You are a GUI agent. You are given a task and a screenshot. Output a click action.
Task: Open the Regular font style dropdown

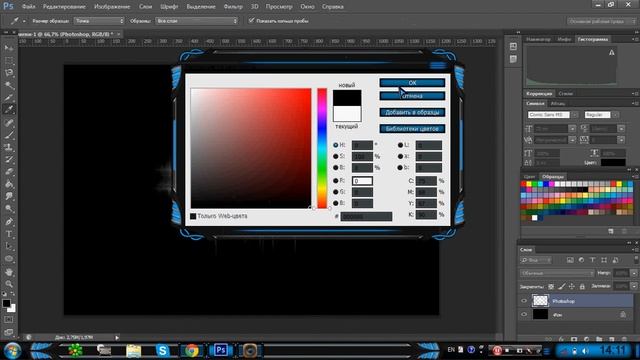click(615, 115)
